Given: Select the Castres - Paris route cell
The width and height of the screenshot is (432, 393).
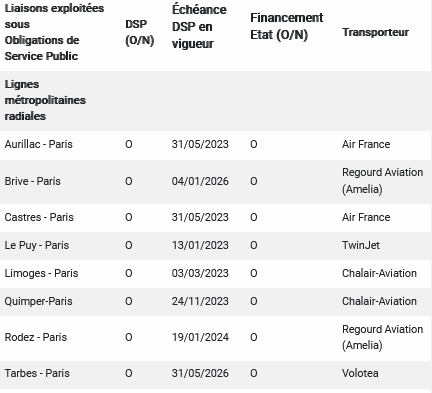Looking at the screenshot, I should pyautogui.click(x=39, y=217).
